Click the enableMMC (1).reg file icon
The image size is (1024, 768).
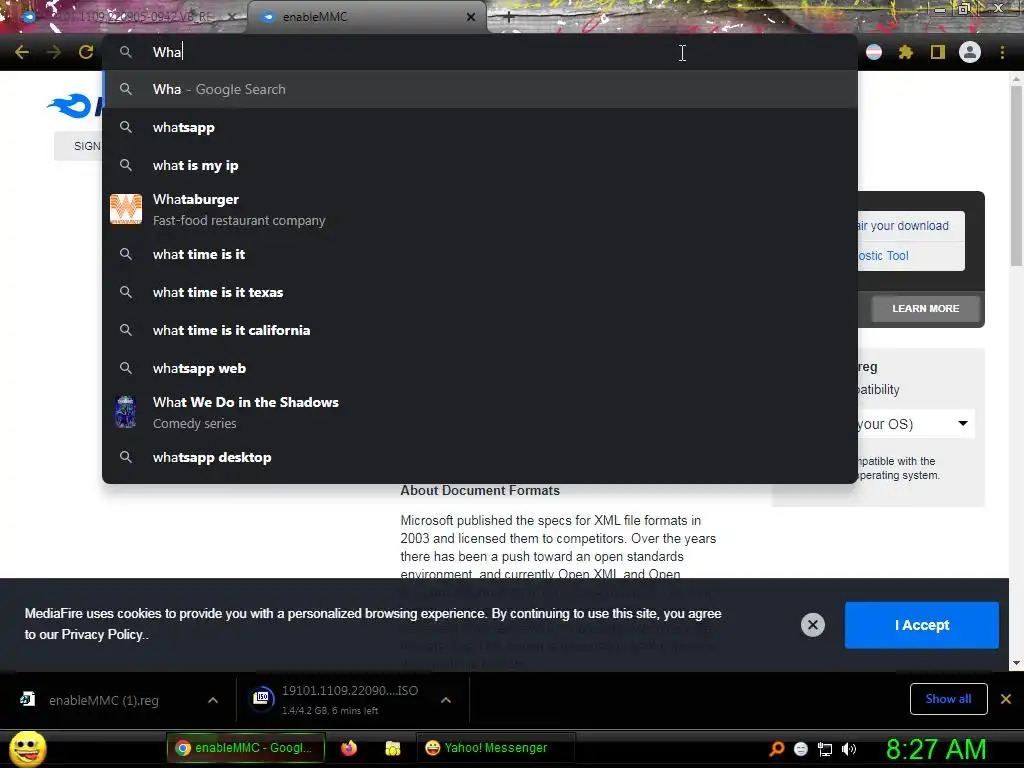pyautogui.click(x=27, y=699)
